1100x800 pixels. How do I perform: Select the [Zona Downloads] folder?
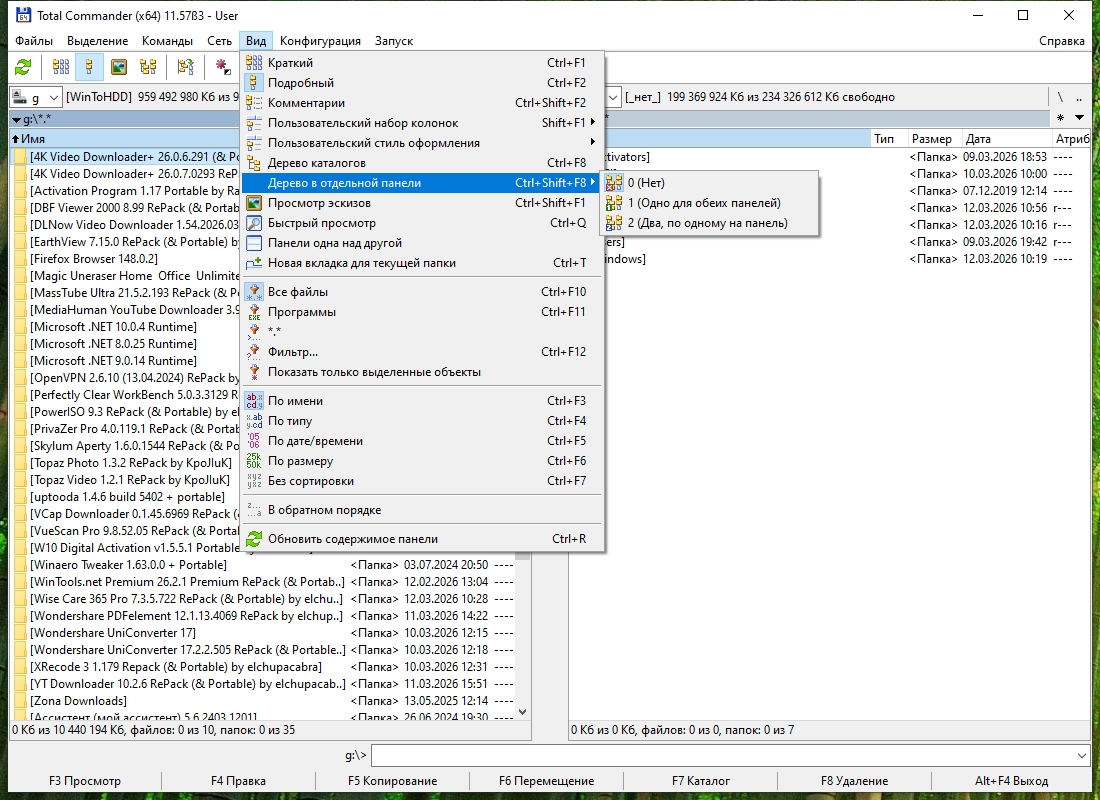(x=79, y=701)
